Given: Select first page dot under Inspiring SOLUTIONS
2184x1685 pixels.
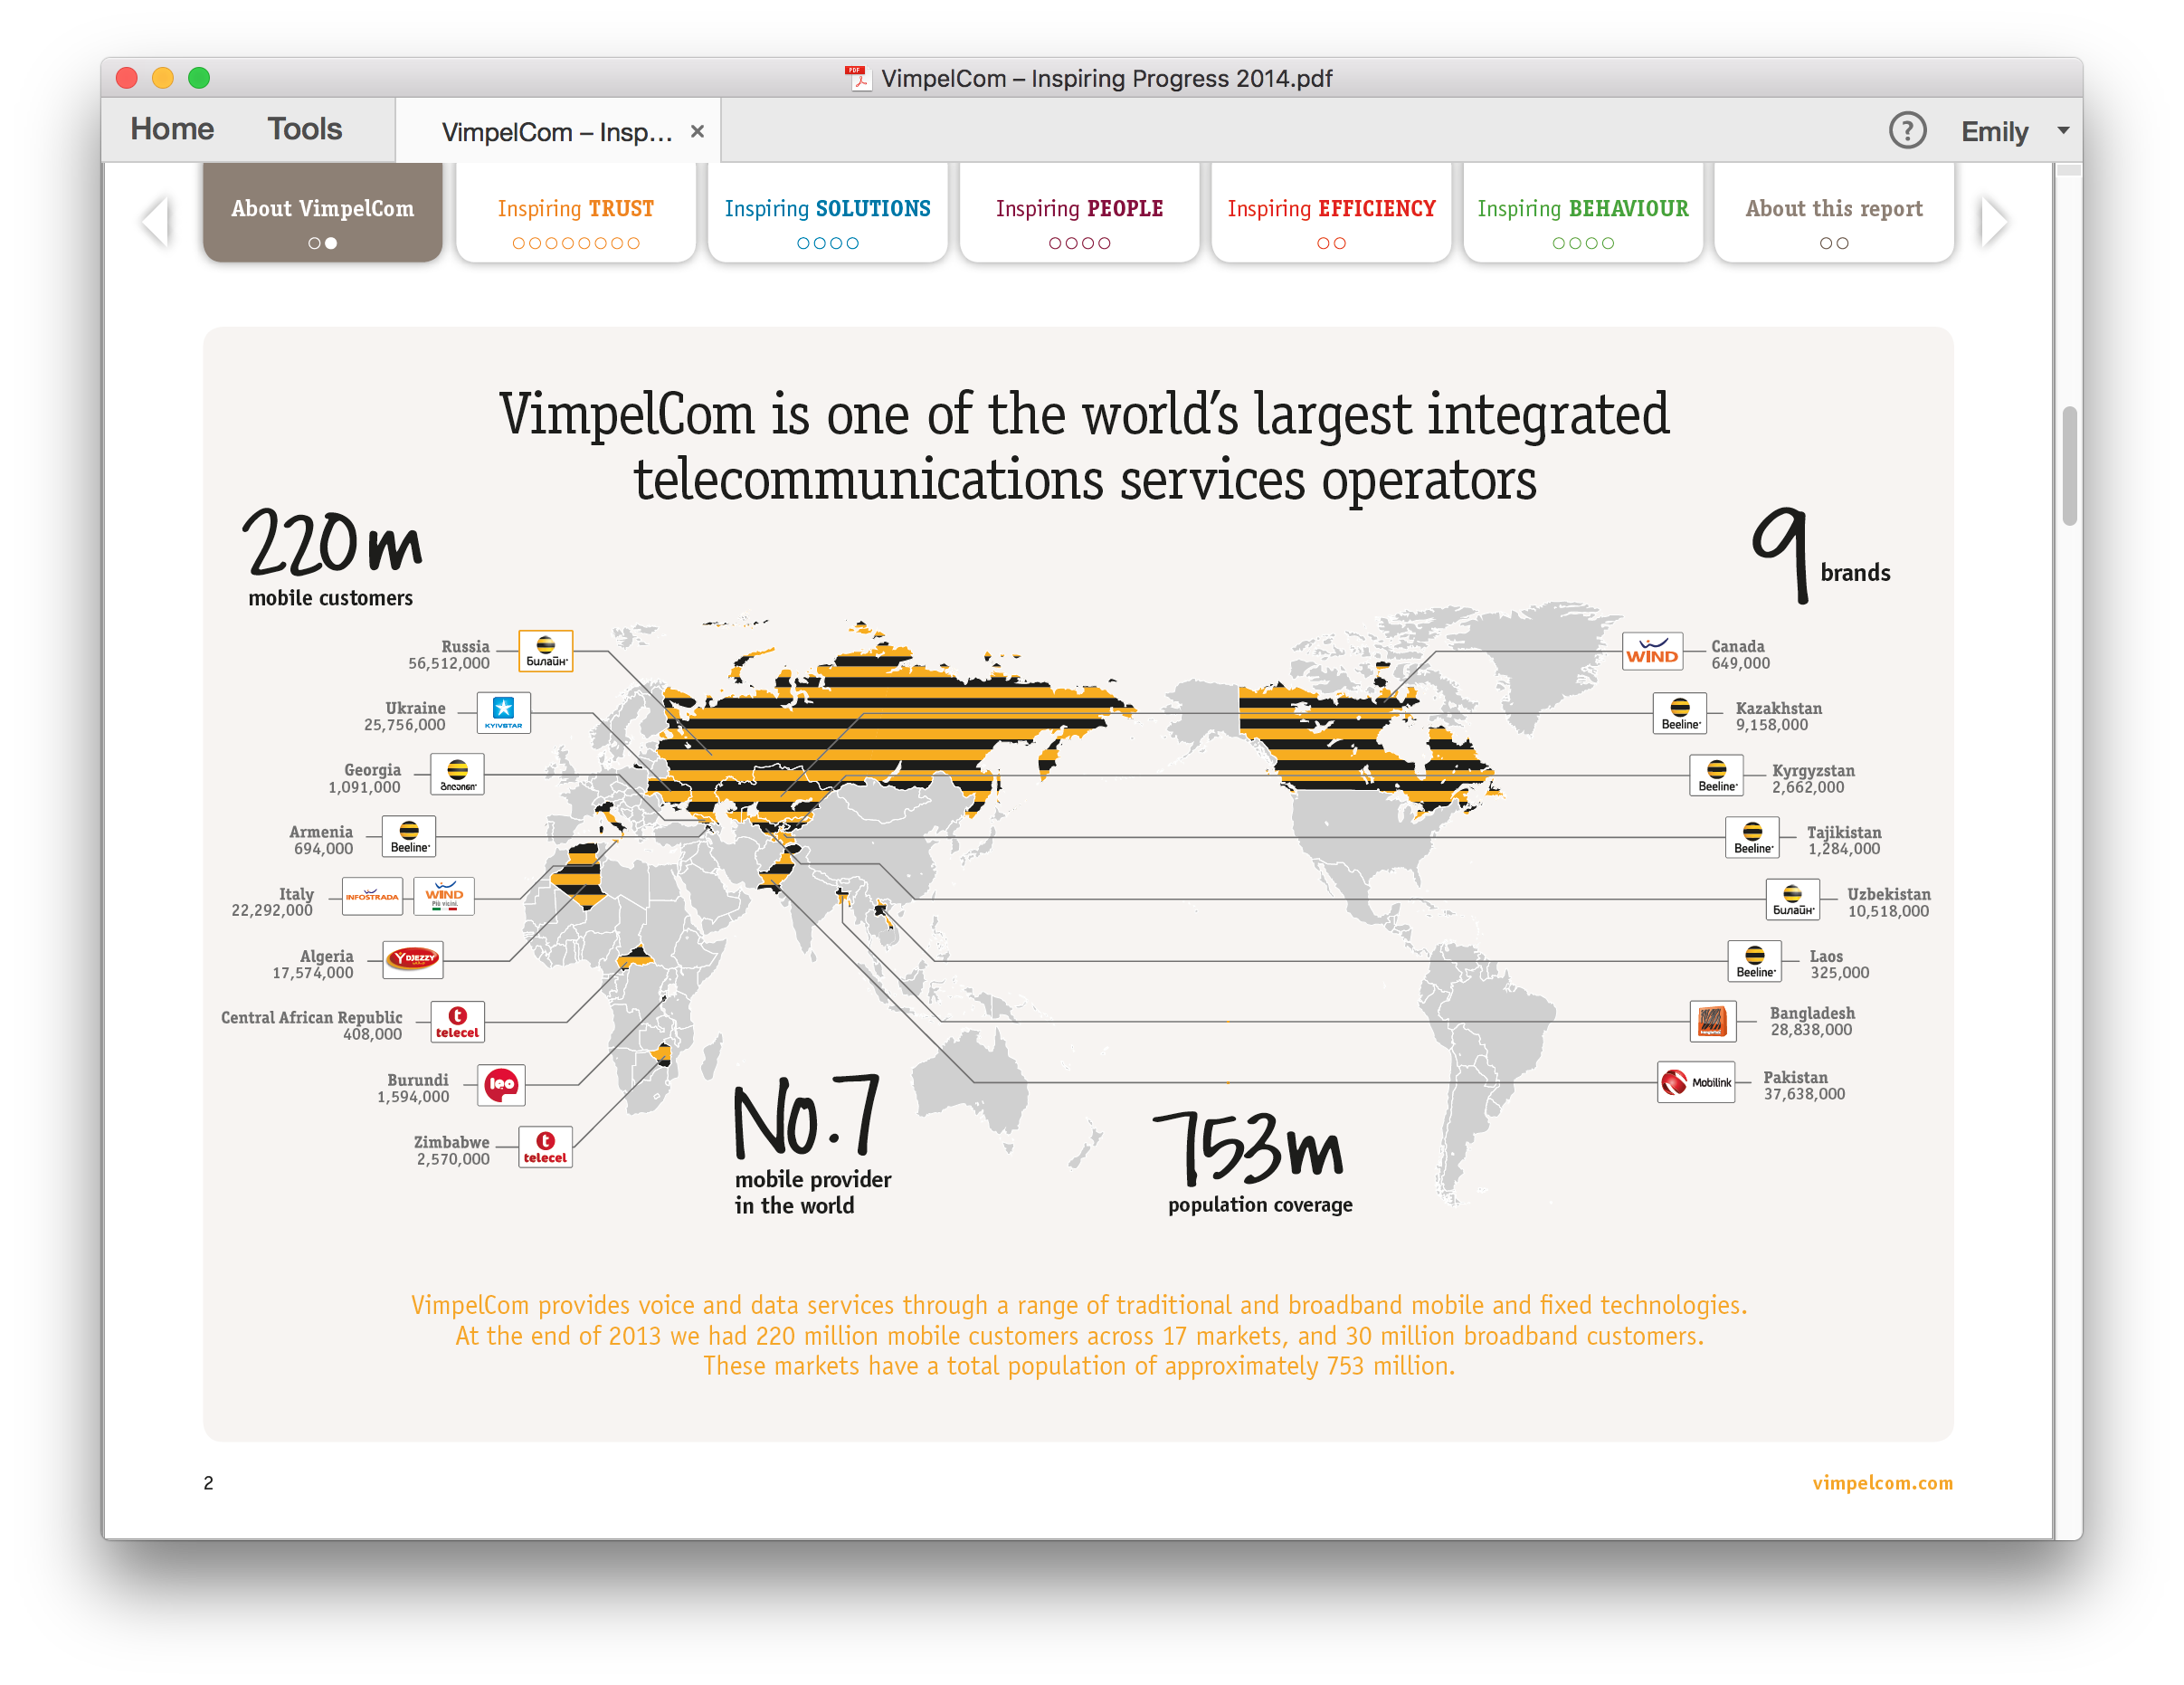Looking at the screenshot, I should point(803,243).
